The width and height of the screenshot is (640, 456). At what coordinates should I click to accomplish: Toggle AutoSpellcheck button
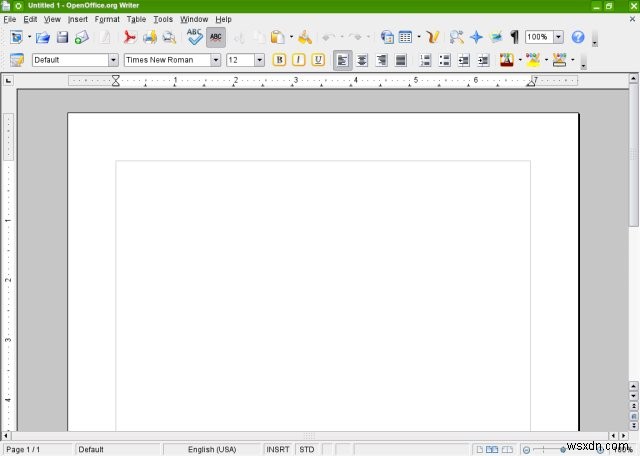(x=216, y=37)
